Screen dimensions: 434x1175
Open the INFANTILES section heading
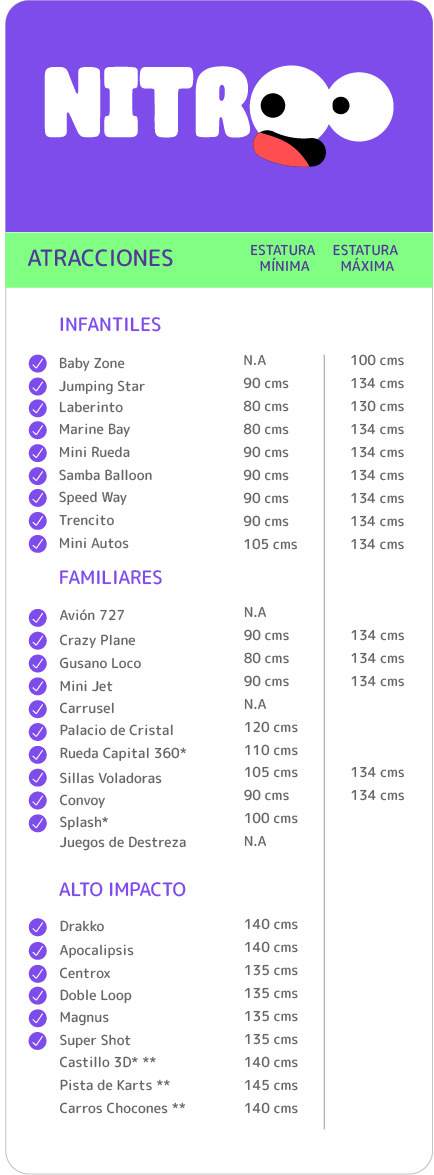(x=110, y=324)
